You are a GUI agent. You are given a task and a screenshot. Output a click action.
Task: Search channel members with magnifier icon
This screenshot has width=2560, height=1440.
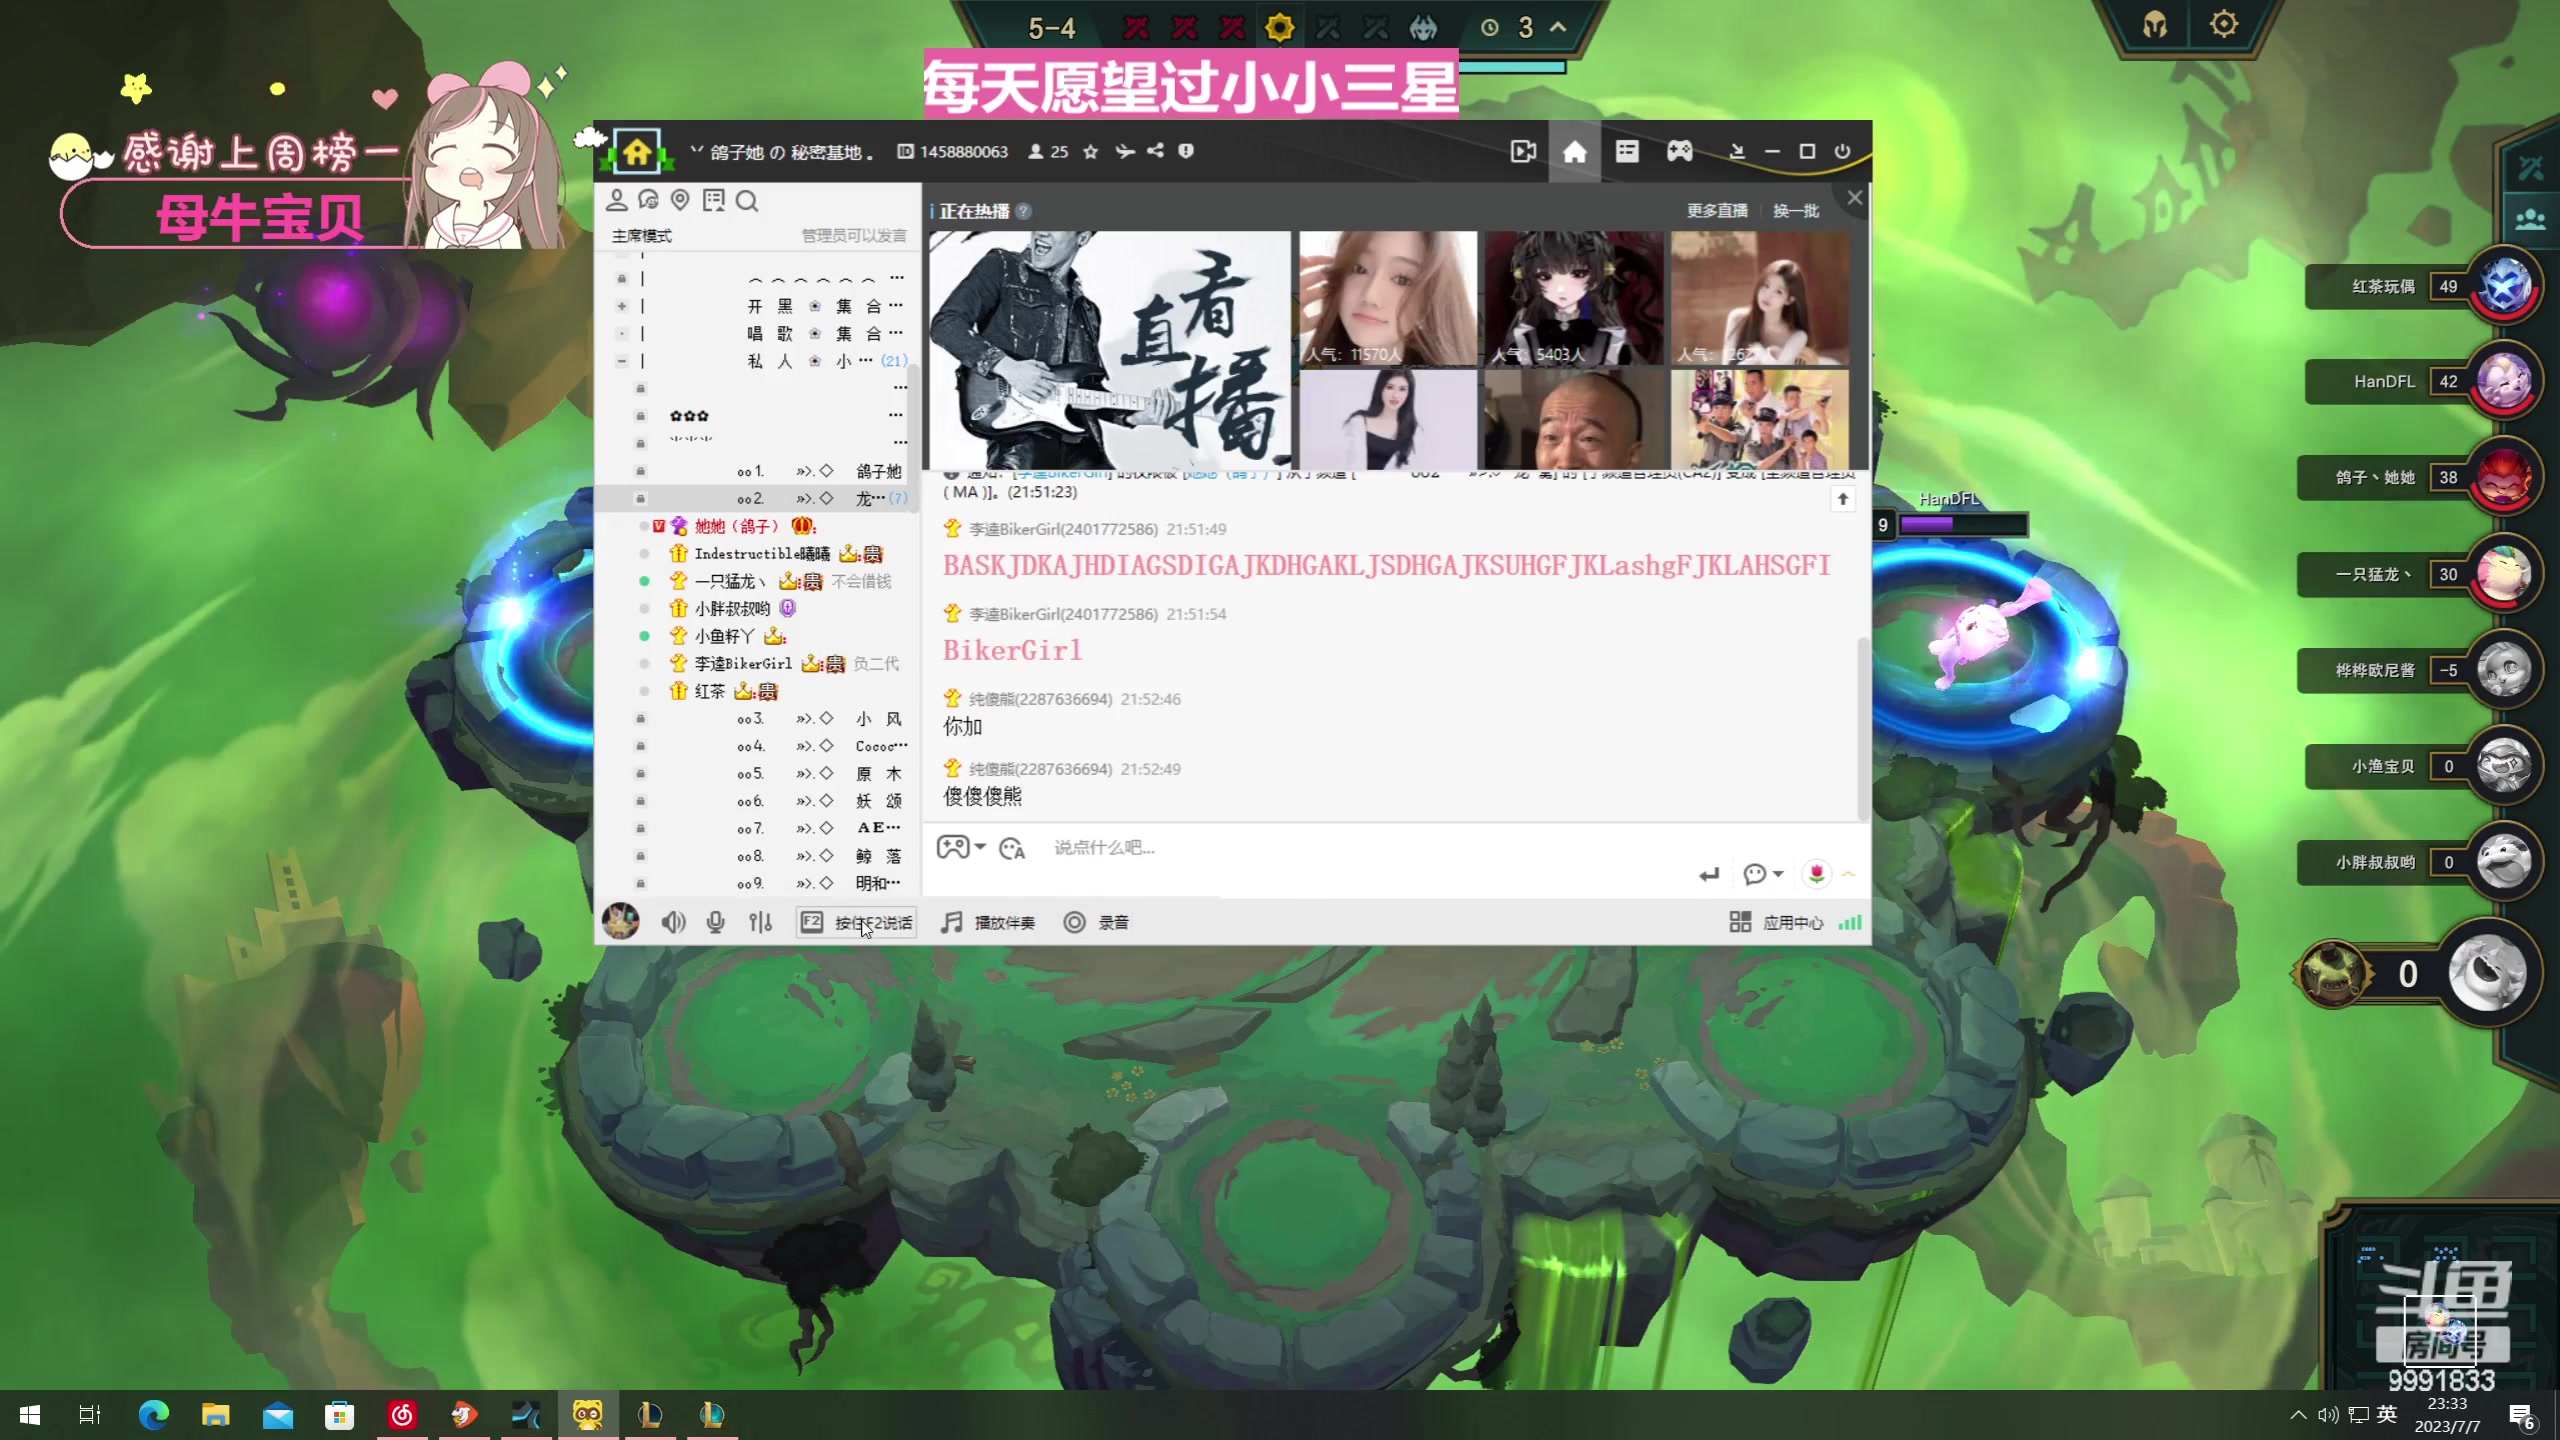pos(747,200)
